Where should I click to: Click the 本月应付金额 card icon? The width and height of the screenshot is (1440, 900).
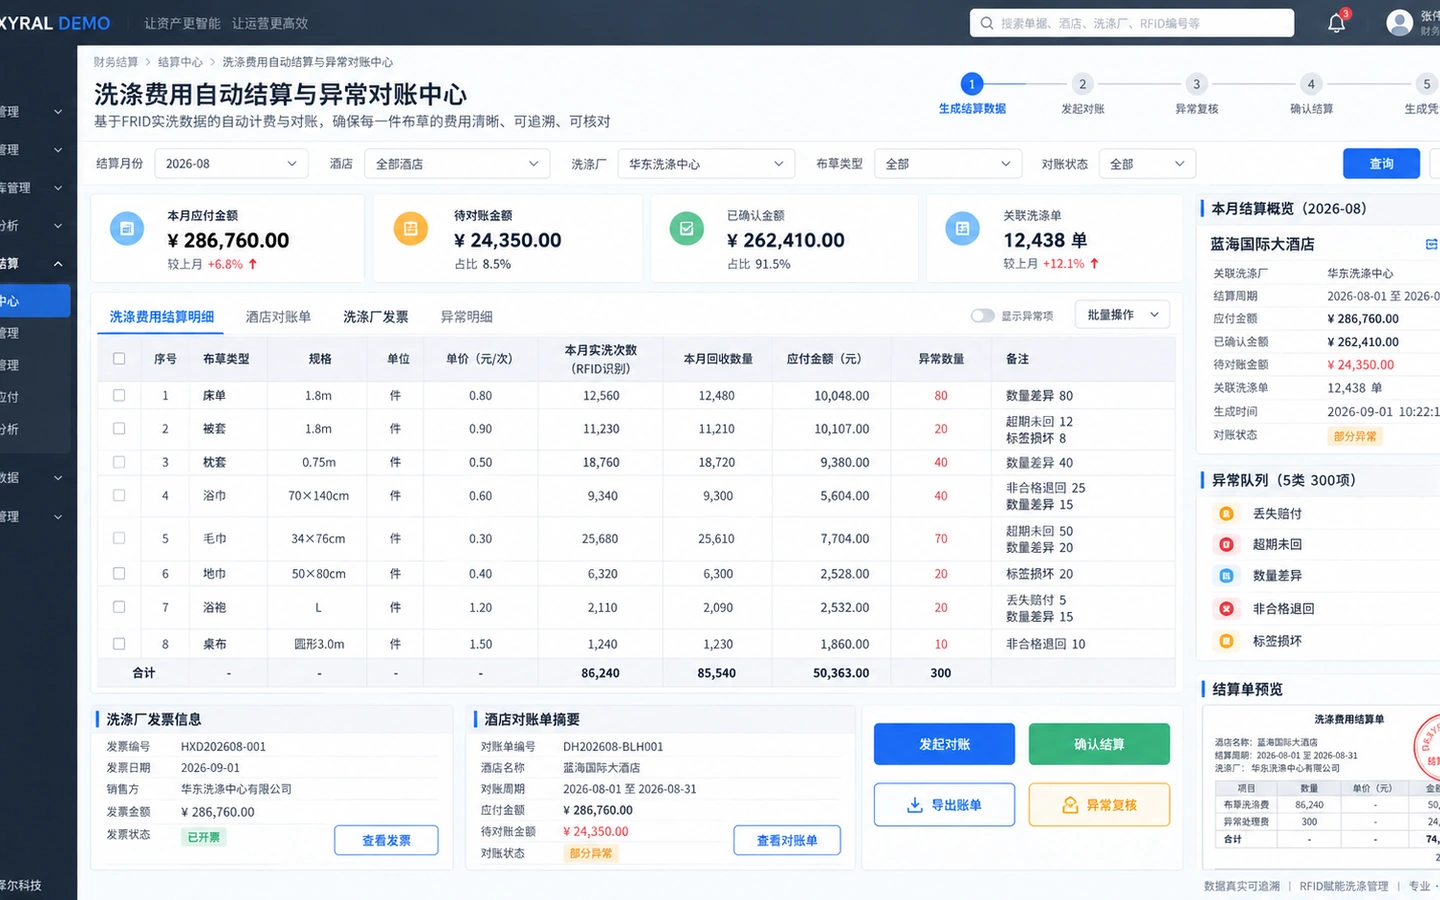click(x=126, y=229)
